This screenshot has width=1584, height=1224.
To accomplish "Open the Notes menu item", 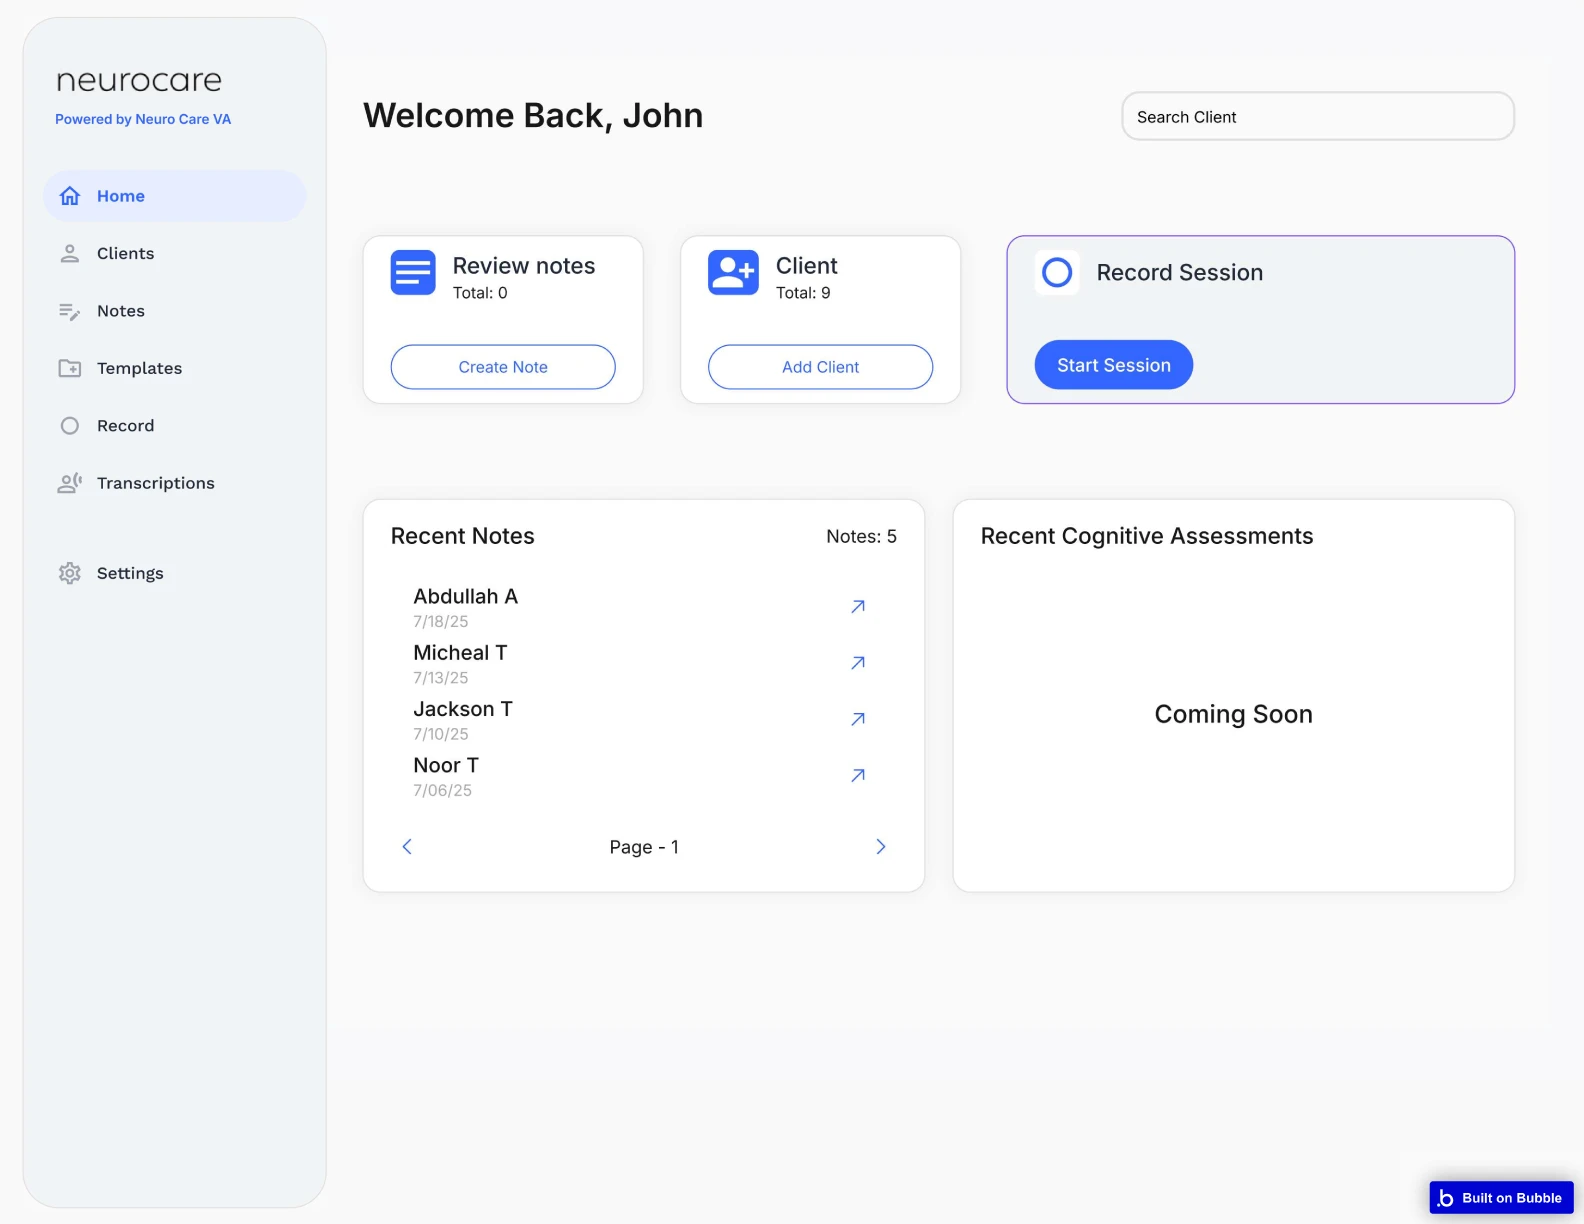I will 174,311.
